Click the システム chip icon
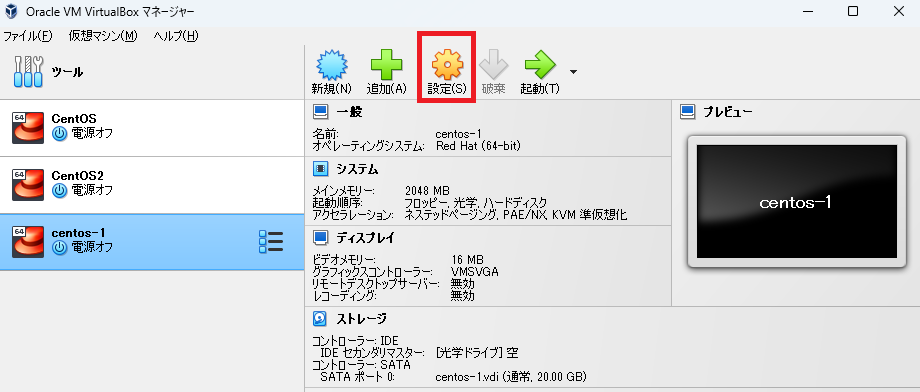920x392 pixels. (320, 170)
